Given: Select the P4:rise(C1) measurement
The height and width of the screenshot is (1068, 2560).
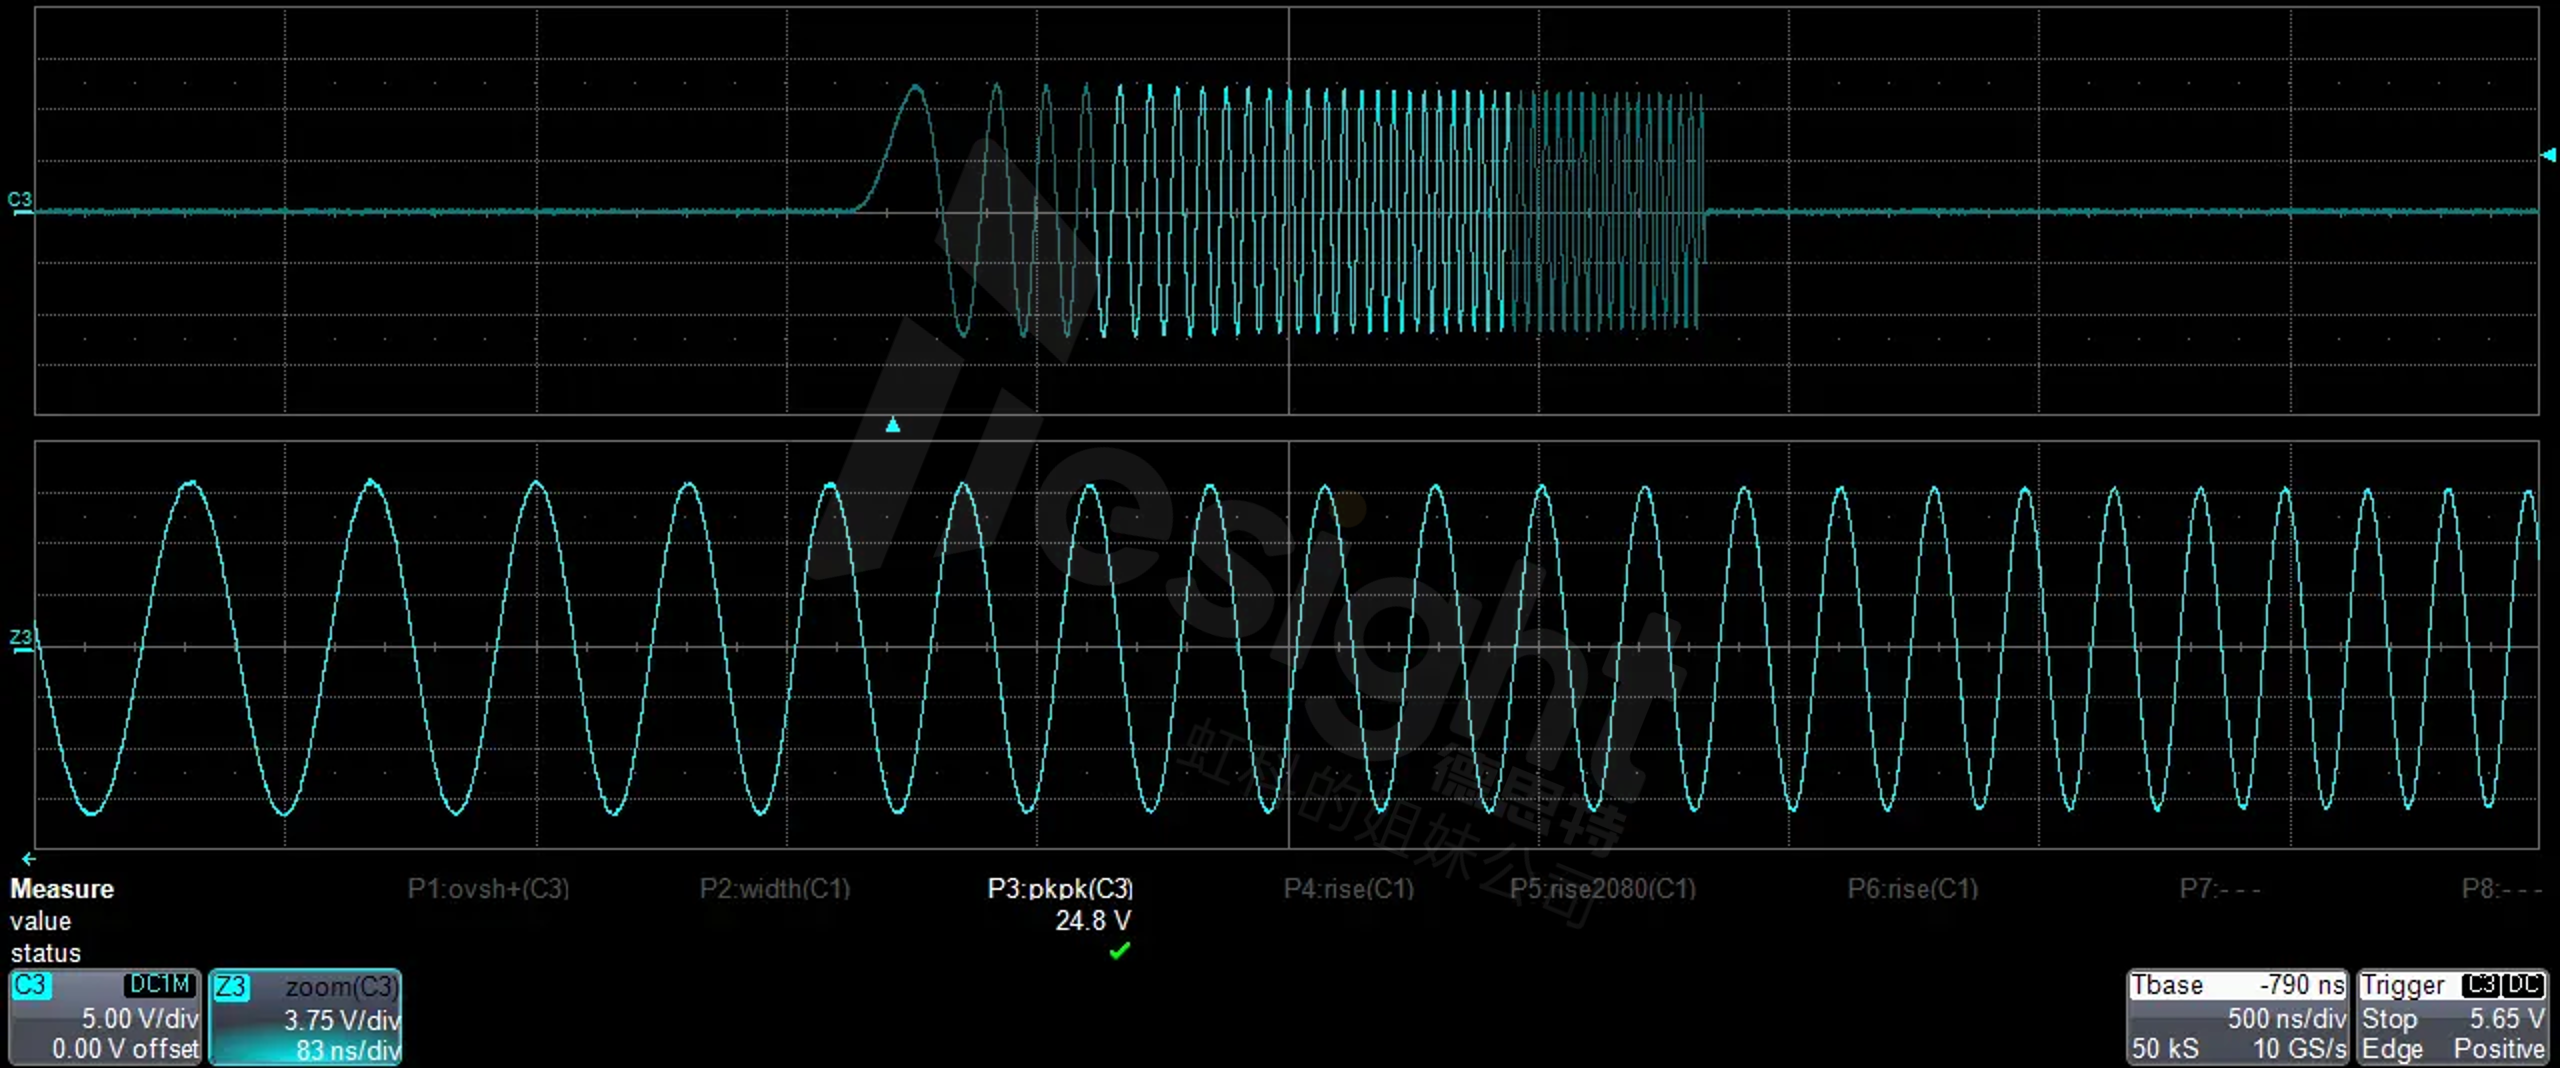Looking at the screenshot, I should (x=1349, y=889).
